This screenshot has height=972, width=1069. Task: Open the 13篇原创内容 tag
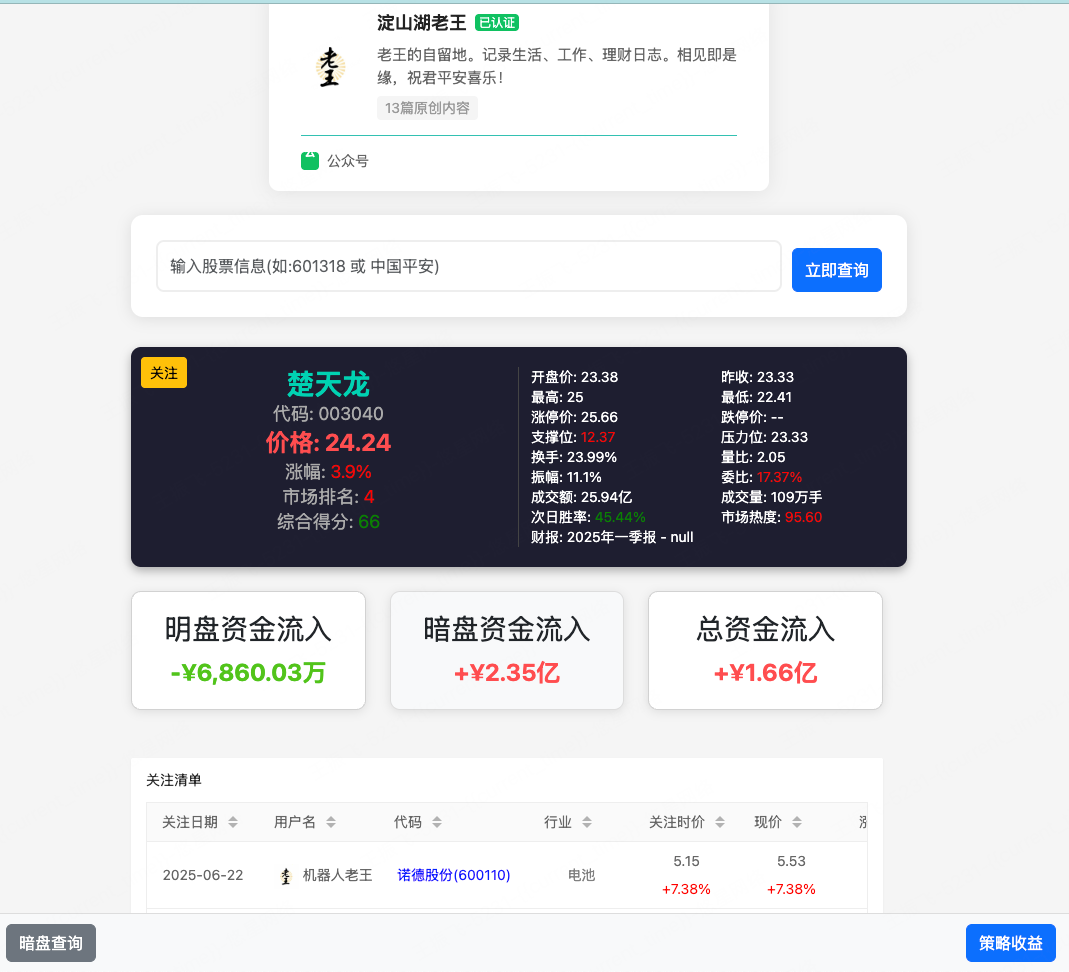427,108
